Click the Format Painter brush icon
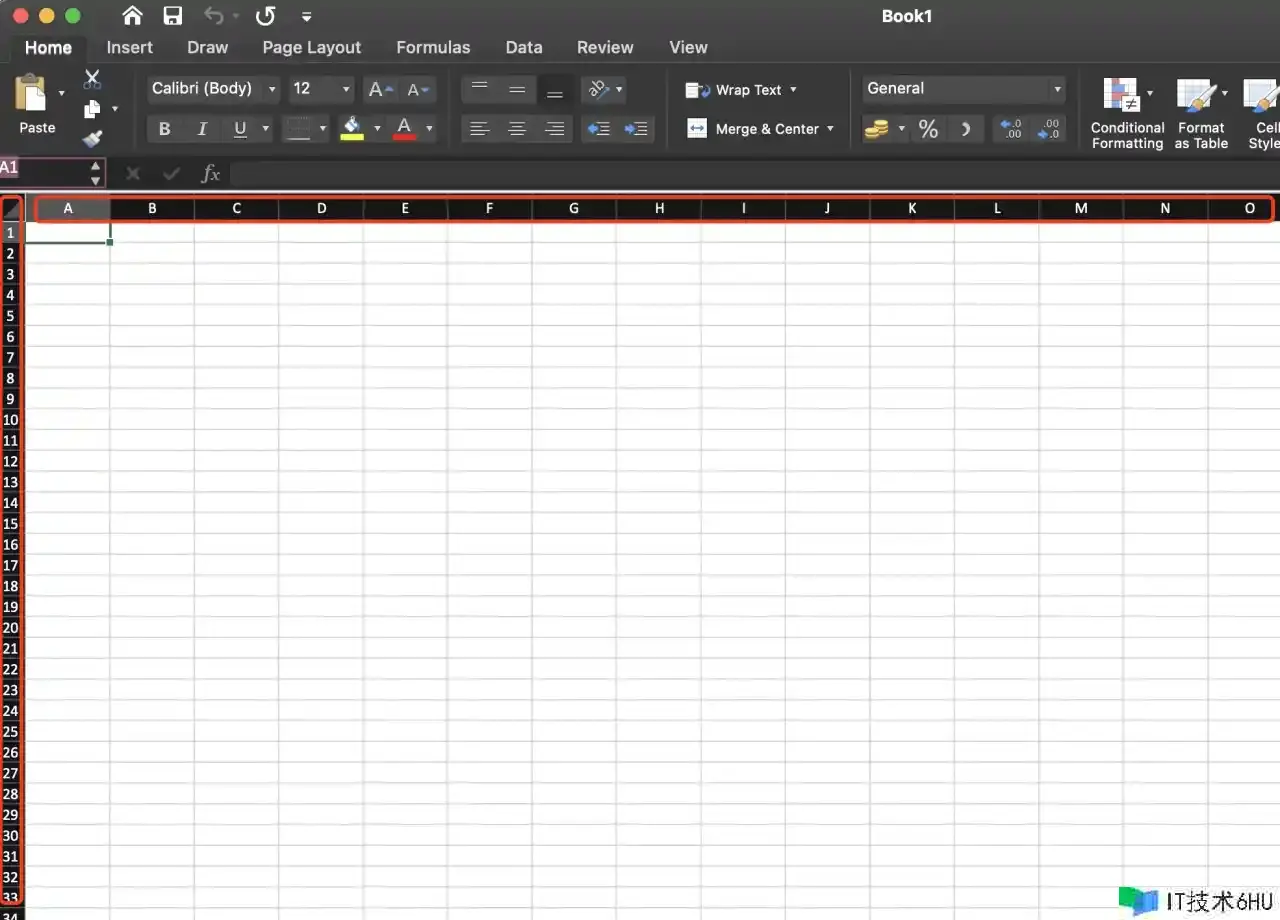 tap(92, 138)
